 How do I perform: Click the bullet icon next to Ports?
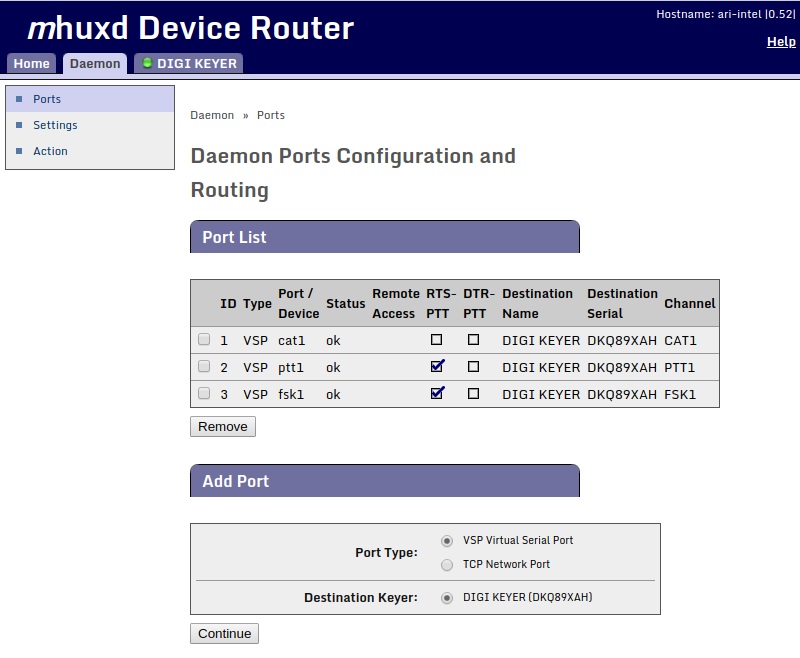19,99
